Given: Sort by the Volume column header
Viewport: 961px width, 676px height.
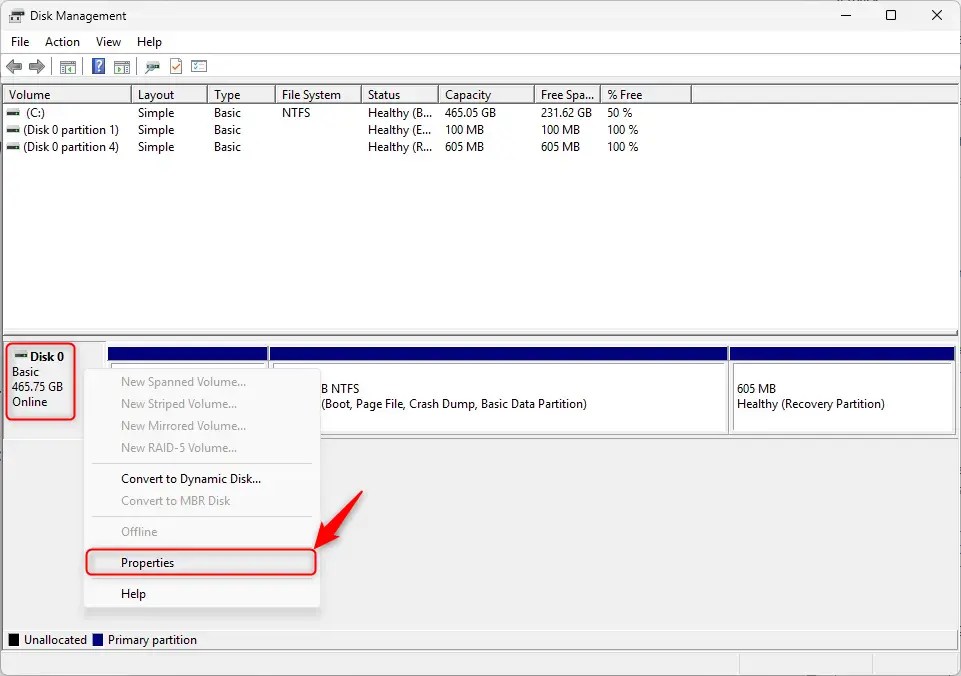Looking at the screenshot, I should pyautogui.click(x=67, y=95).
